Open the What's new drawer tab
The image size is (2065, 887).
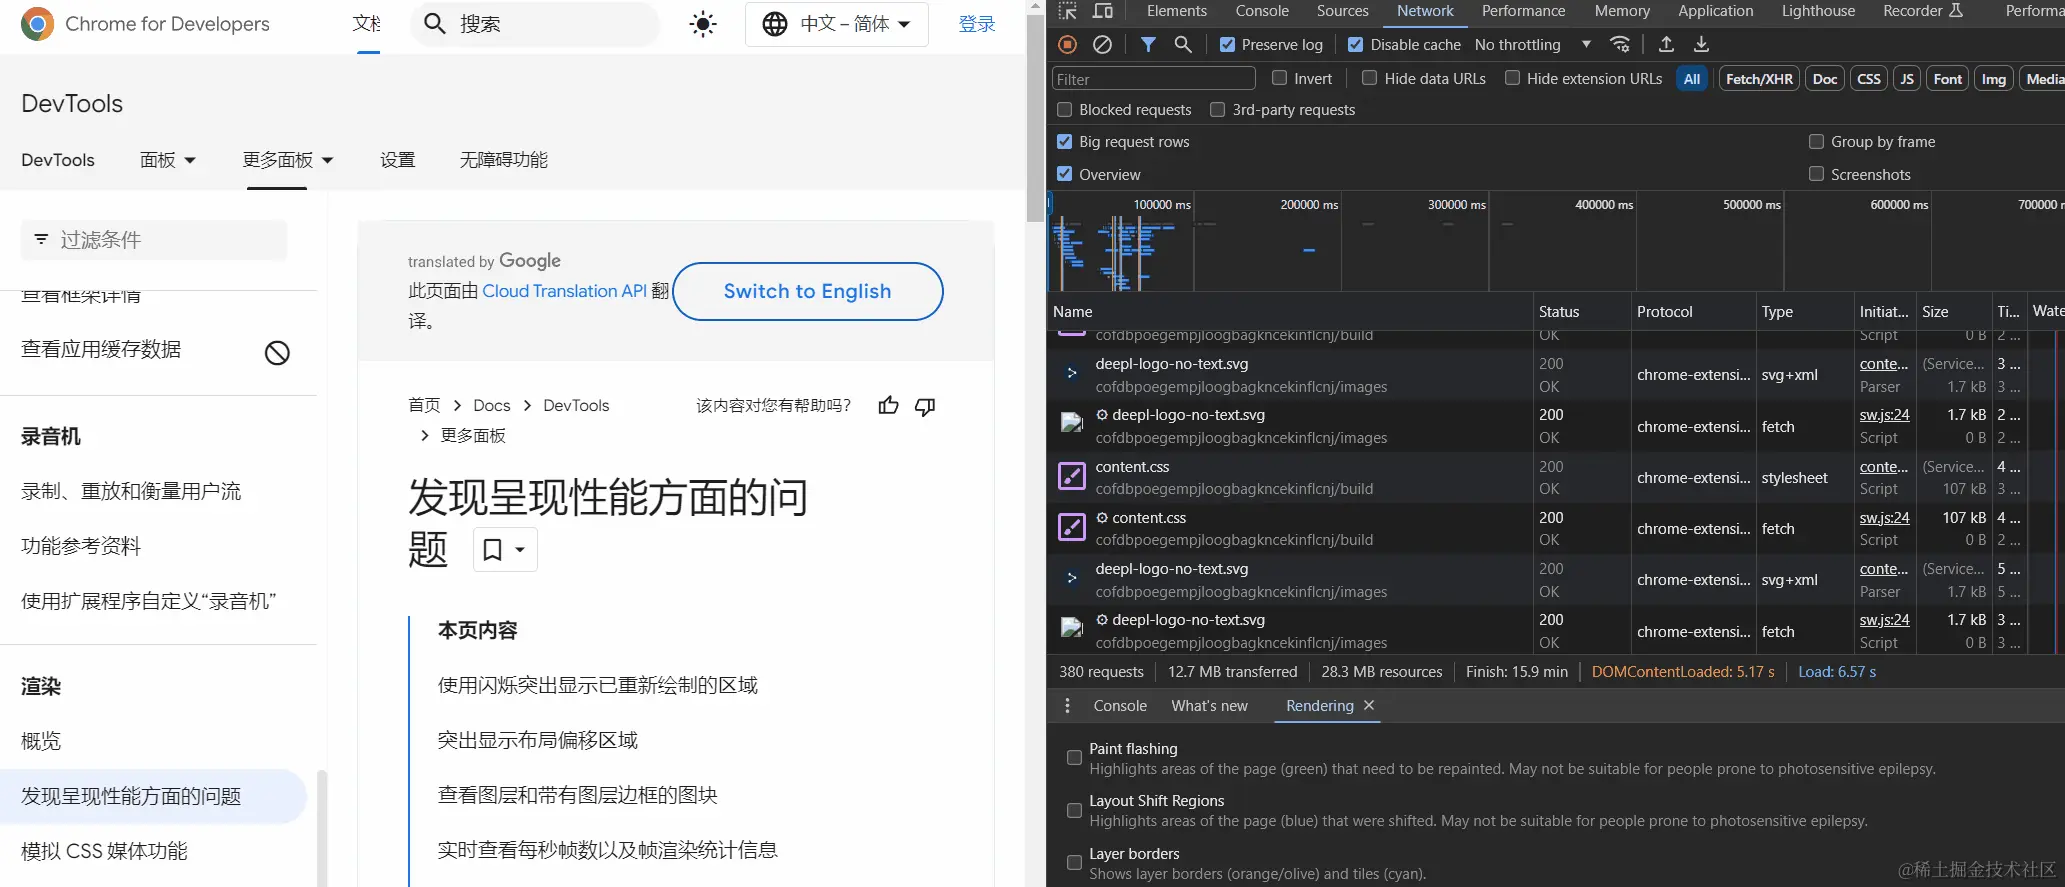pyautogui.click(x=1209, y=705)
